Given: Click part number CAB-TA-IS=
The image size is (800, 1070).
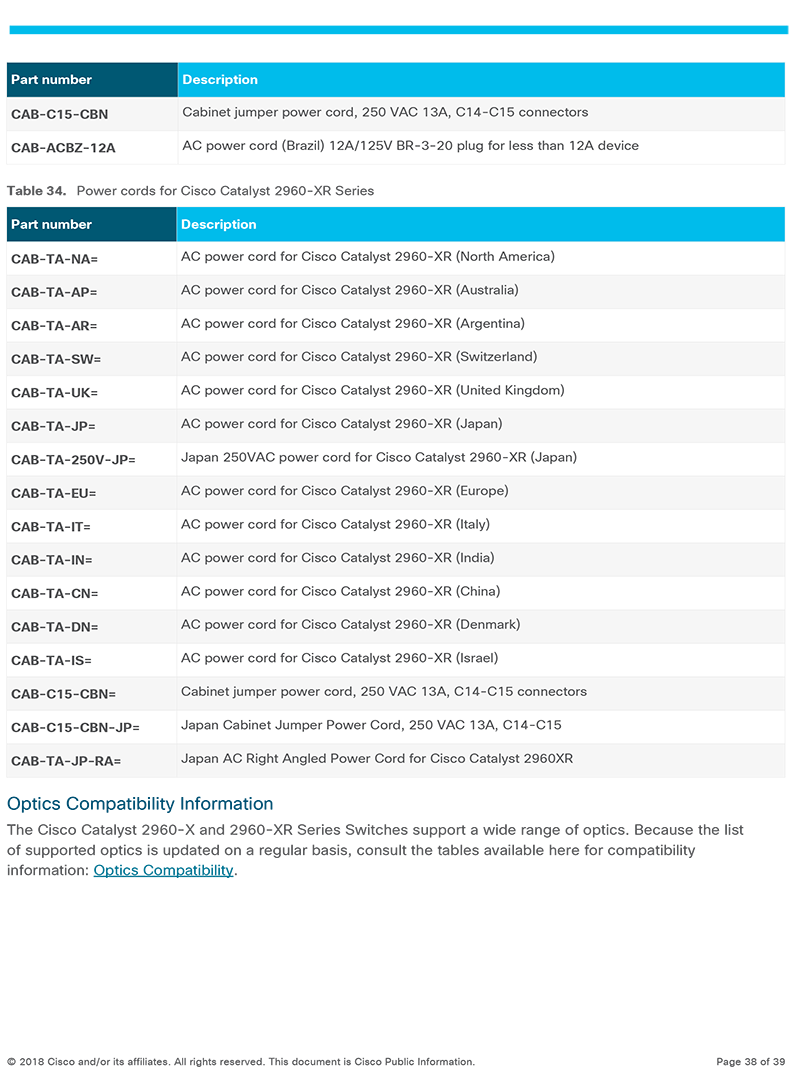Looking at the screenshot, I should coord(51,660).
